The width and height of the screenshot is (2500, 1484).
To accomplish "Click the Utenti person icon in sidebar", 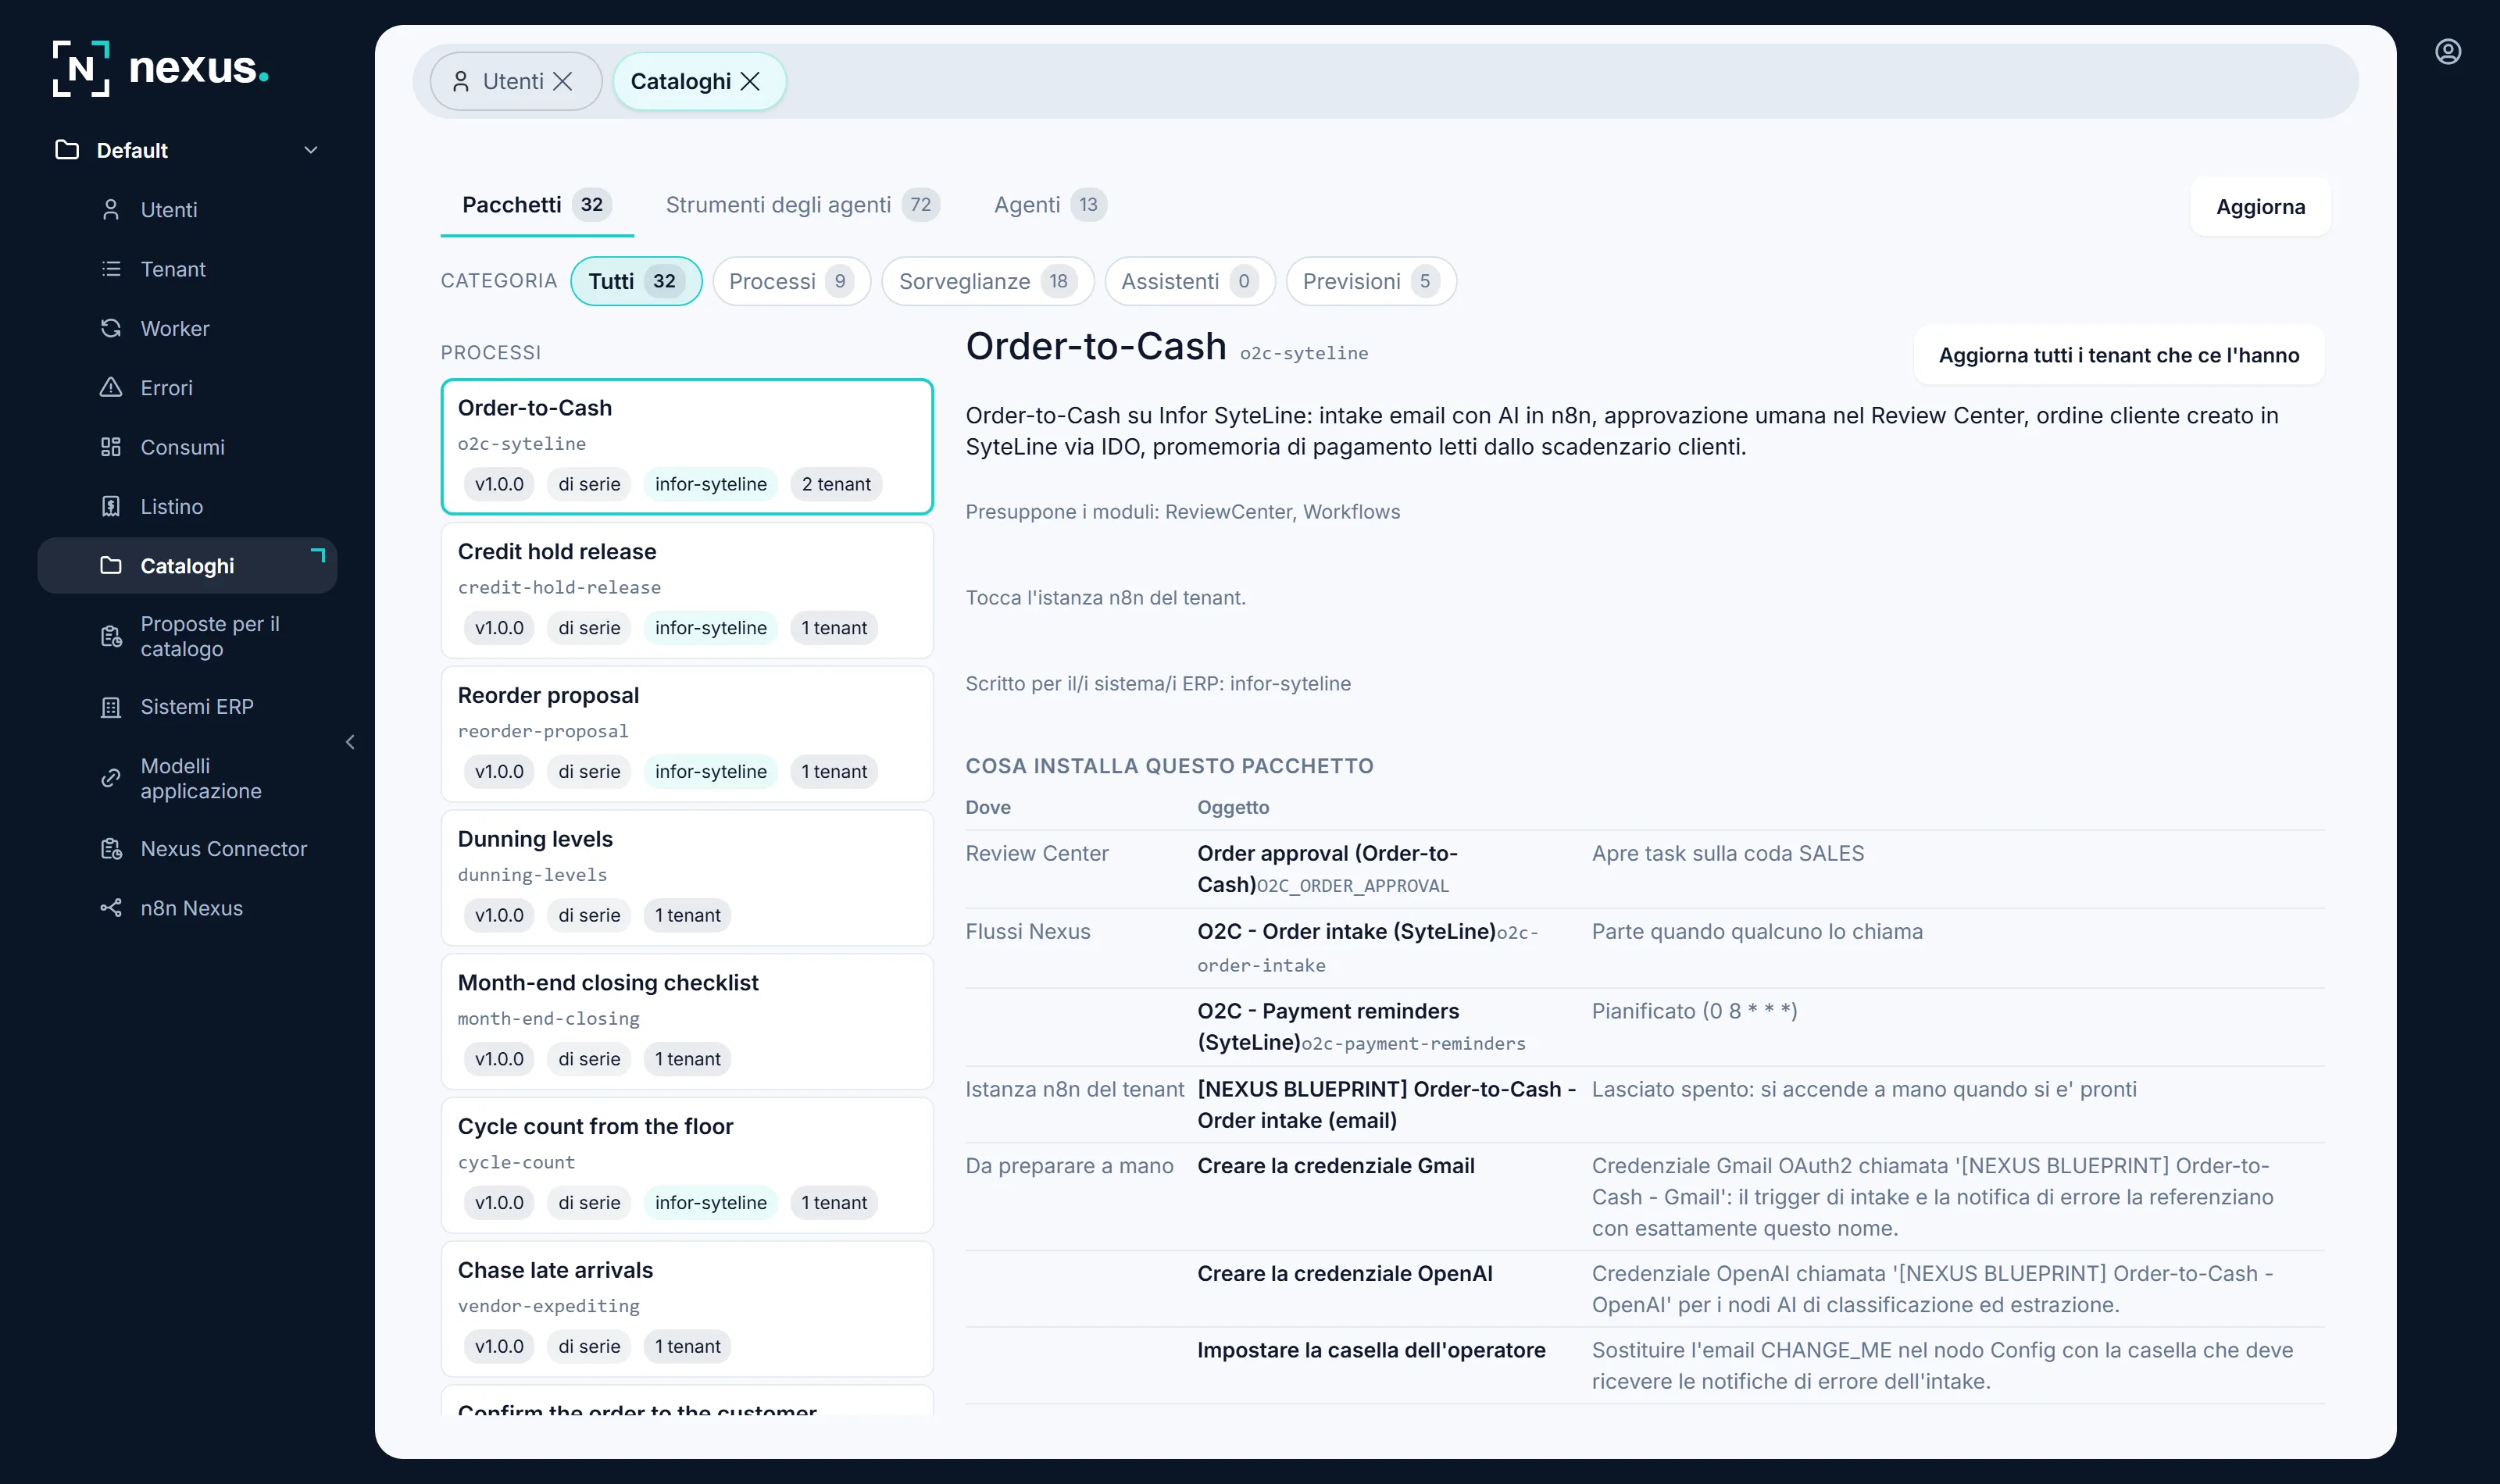I will pyautogui.click(x=111, y=210).
